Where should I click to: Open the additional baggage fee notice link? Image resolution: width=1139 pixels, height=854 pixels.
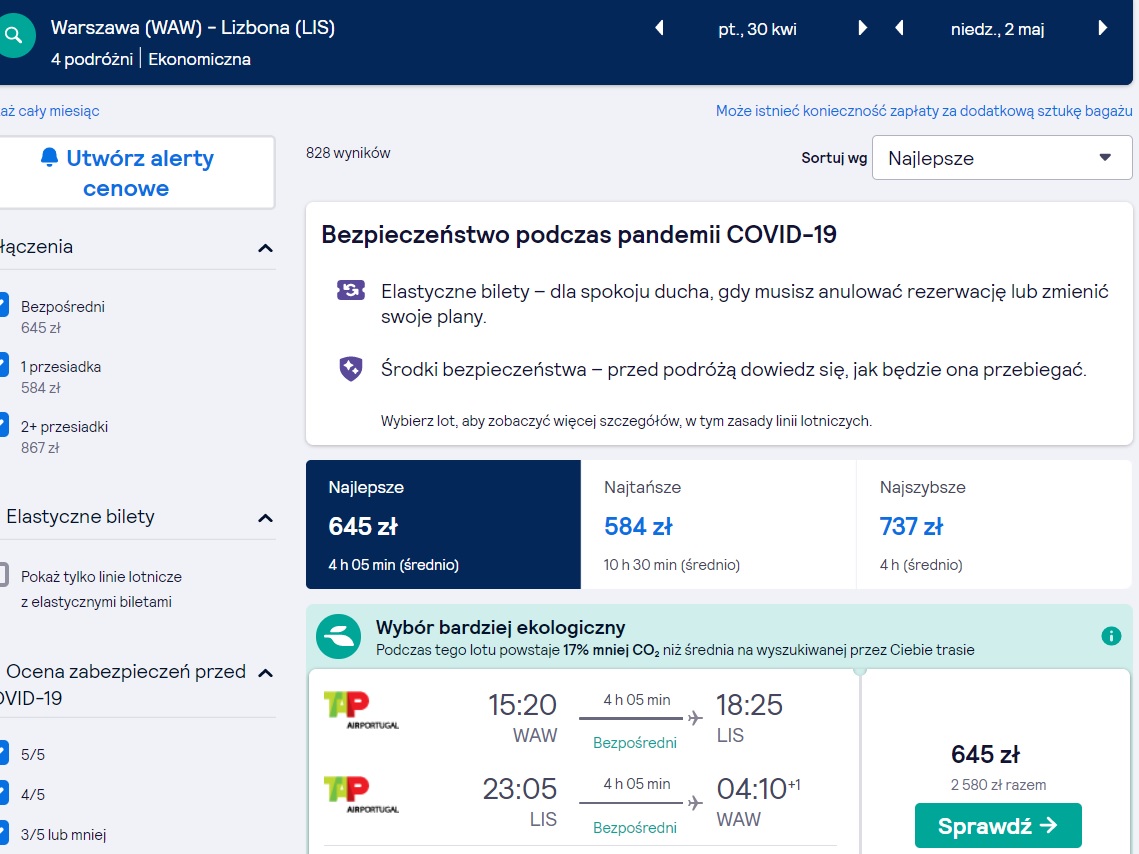[924, 111]
